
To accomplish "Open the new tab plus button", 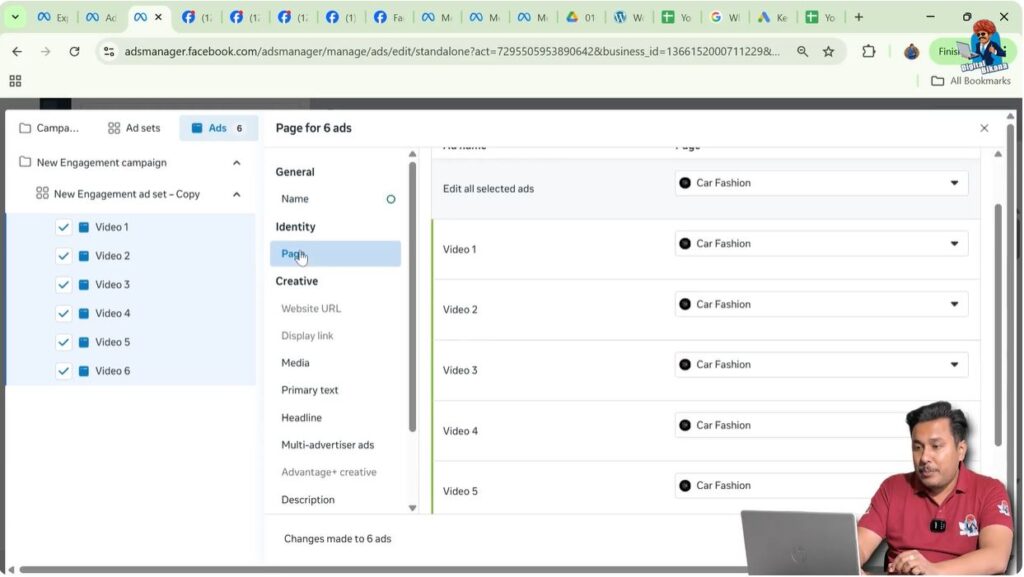I will [858, 17].
